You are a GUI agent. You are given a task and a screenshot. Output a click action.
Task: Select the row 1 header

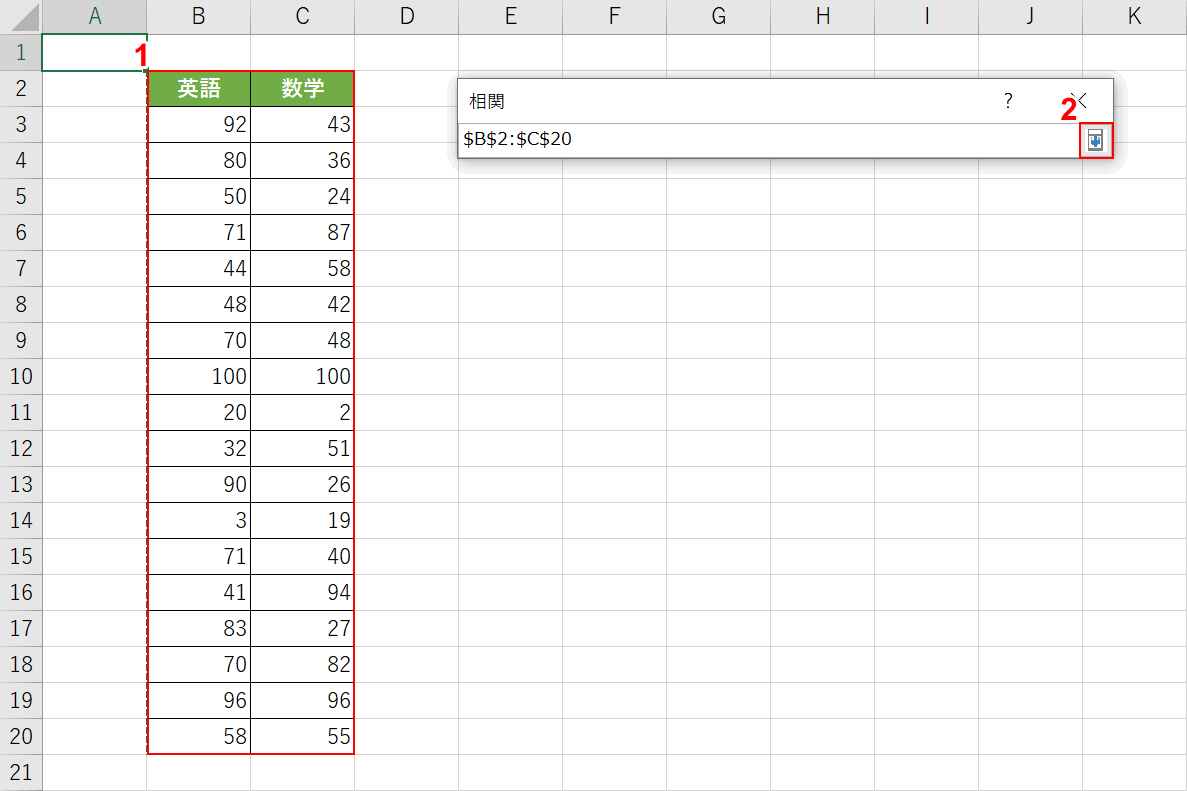(21, 53)
